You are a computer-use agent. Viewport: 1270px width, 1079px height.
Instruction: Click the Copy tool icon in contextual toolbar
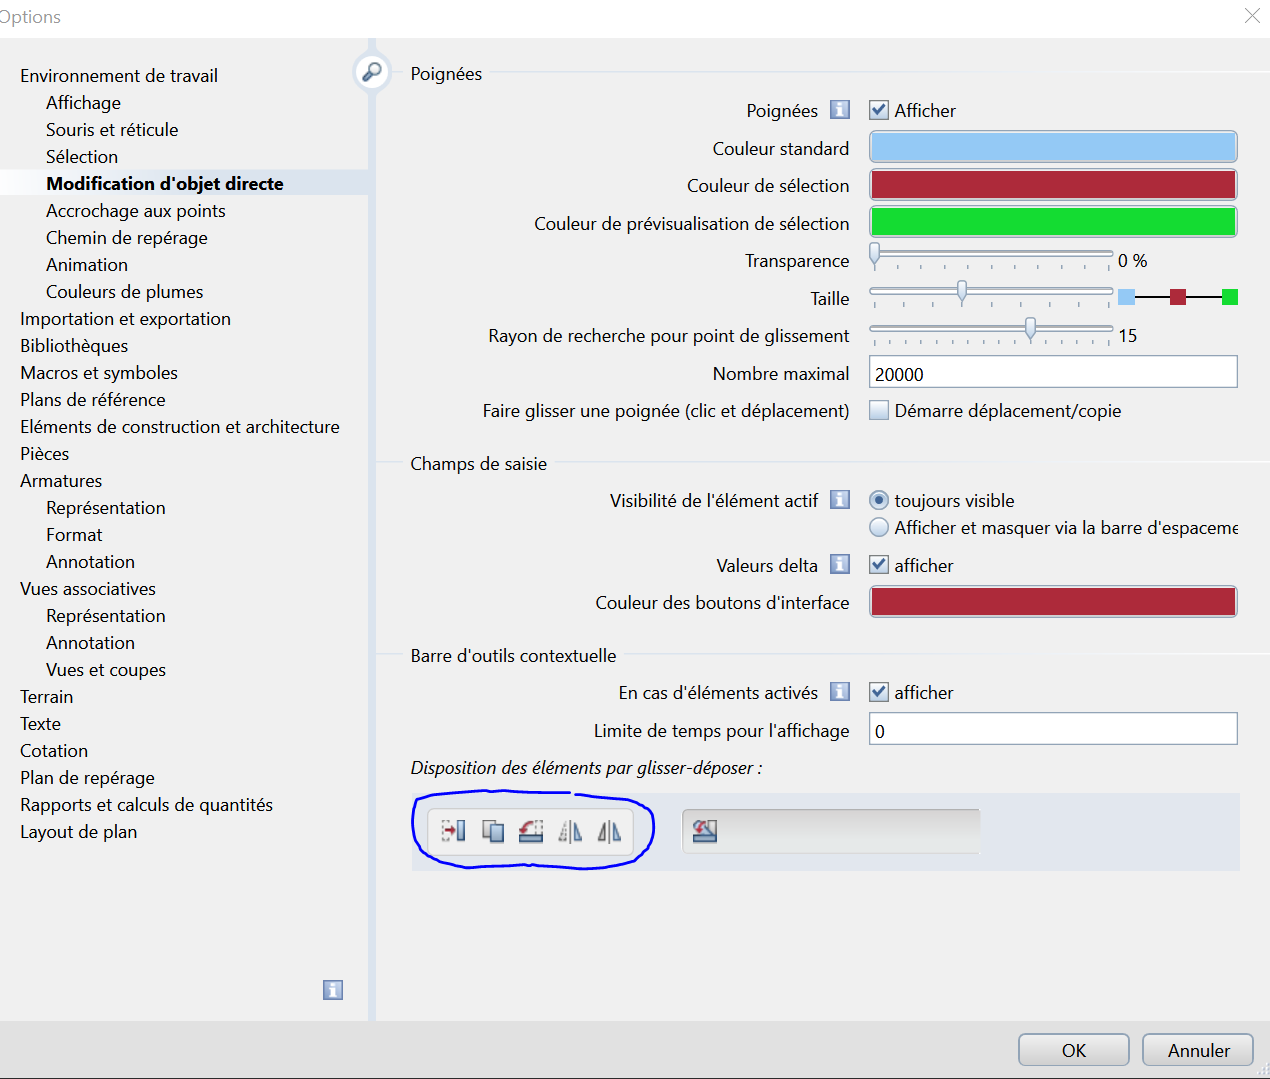click(x=492, y=831)
